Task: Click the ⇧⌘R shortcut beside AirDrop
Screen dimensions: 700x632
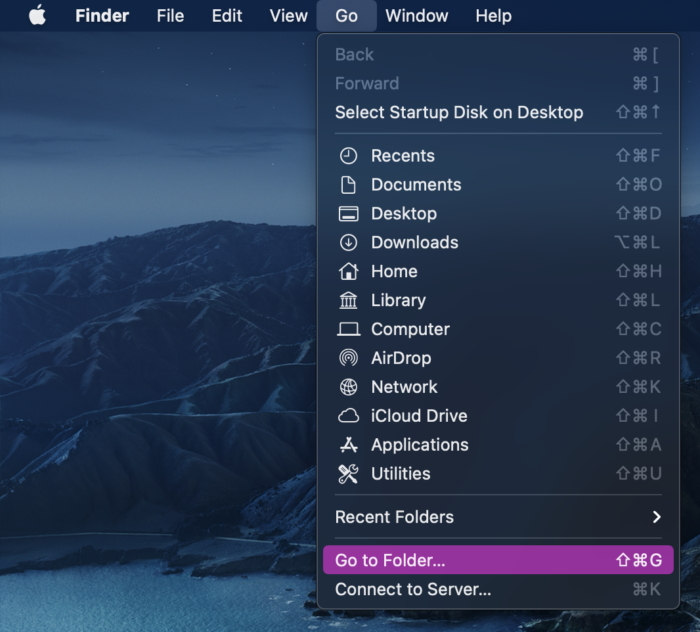Action: 638,358
